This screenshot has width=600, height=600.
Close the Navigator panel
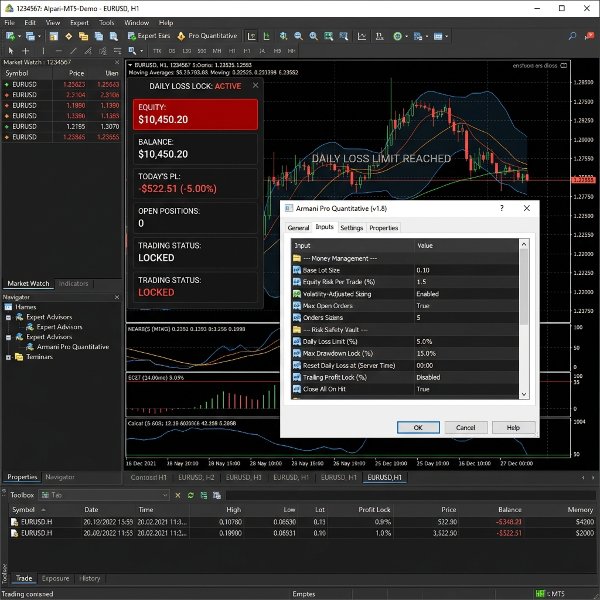point(117,297)
